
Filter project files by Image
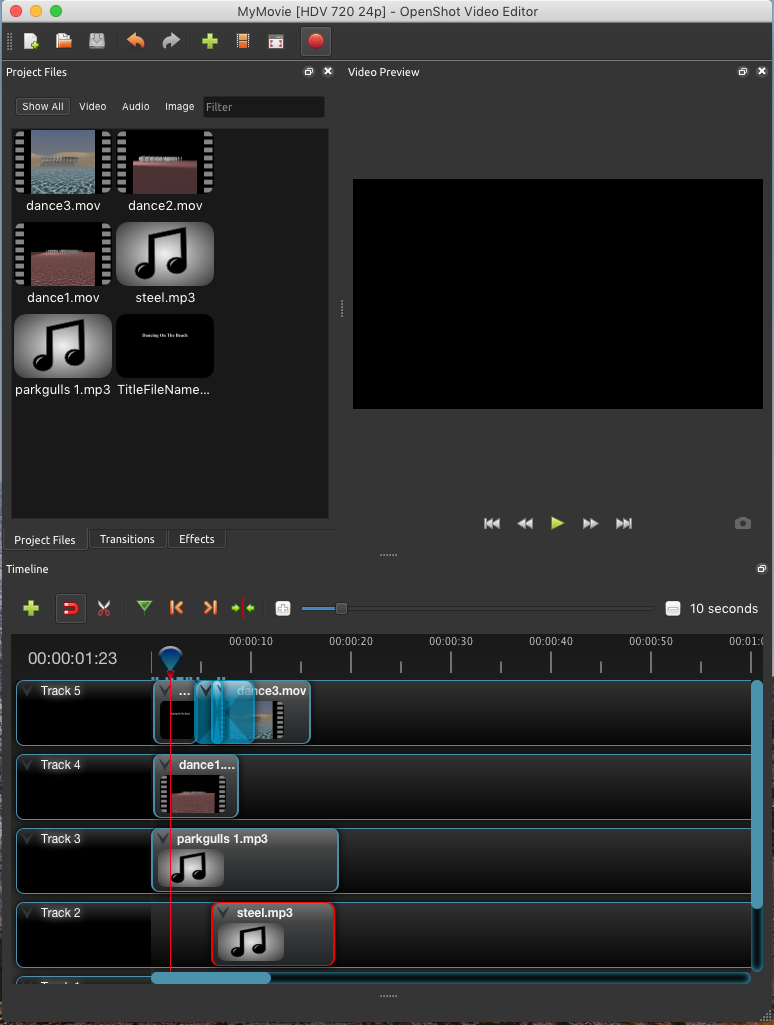point(180,107)
